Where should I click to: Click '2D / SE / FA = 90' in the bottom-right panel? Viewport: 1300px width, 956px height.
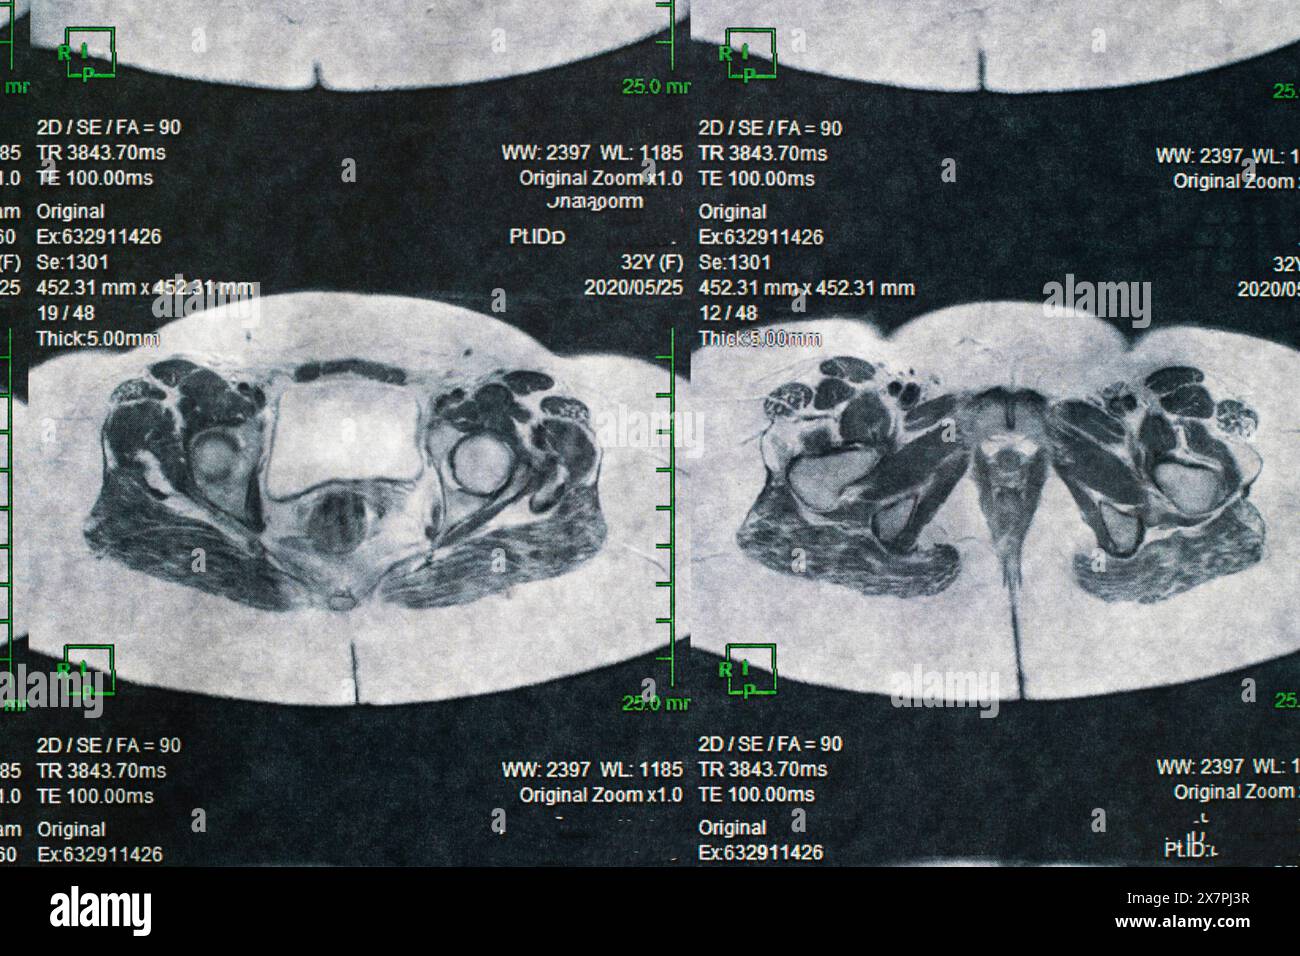pyautogui.click(x=770, y=744)
